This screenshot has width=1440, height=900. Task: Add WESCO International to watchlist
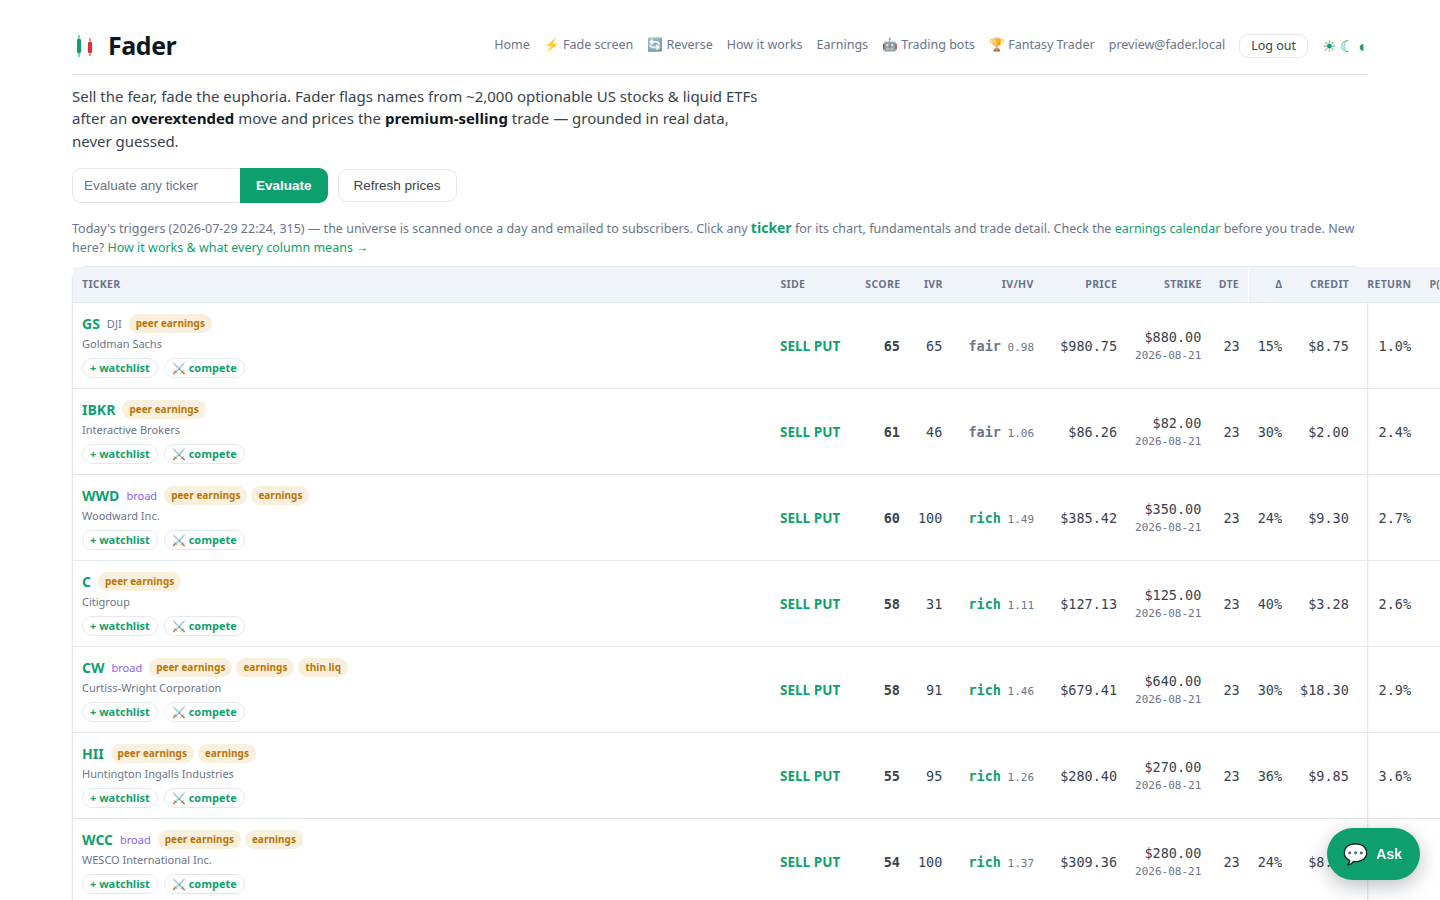[120, 885]
